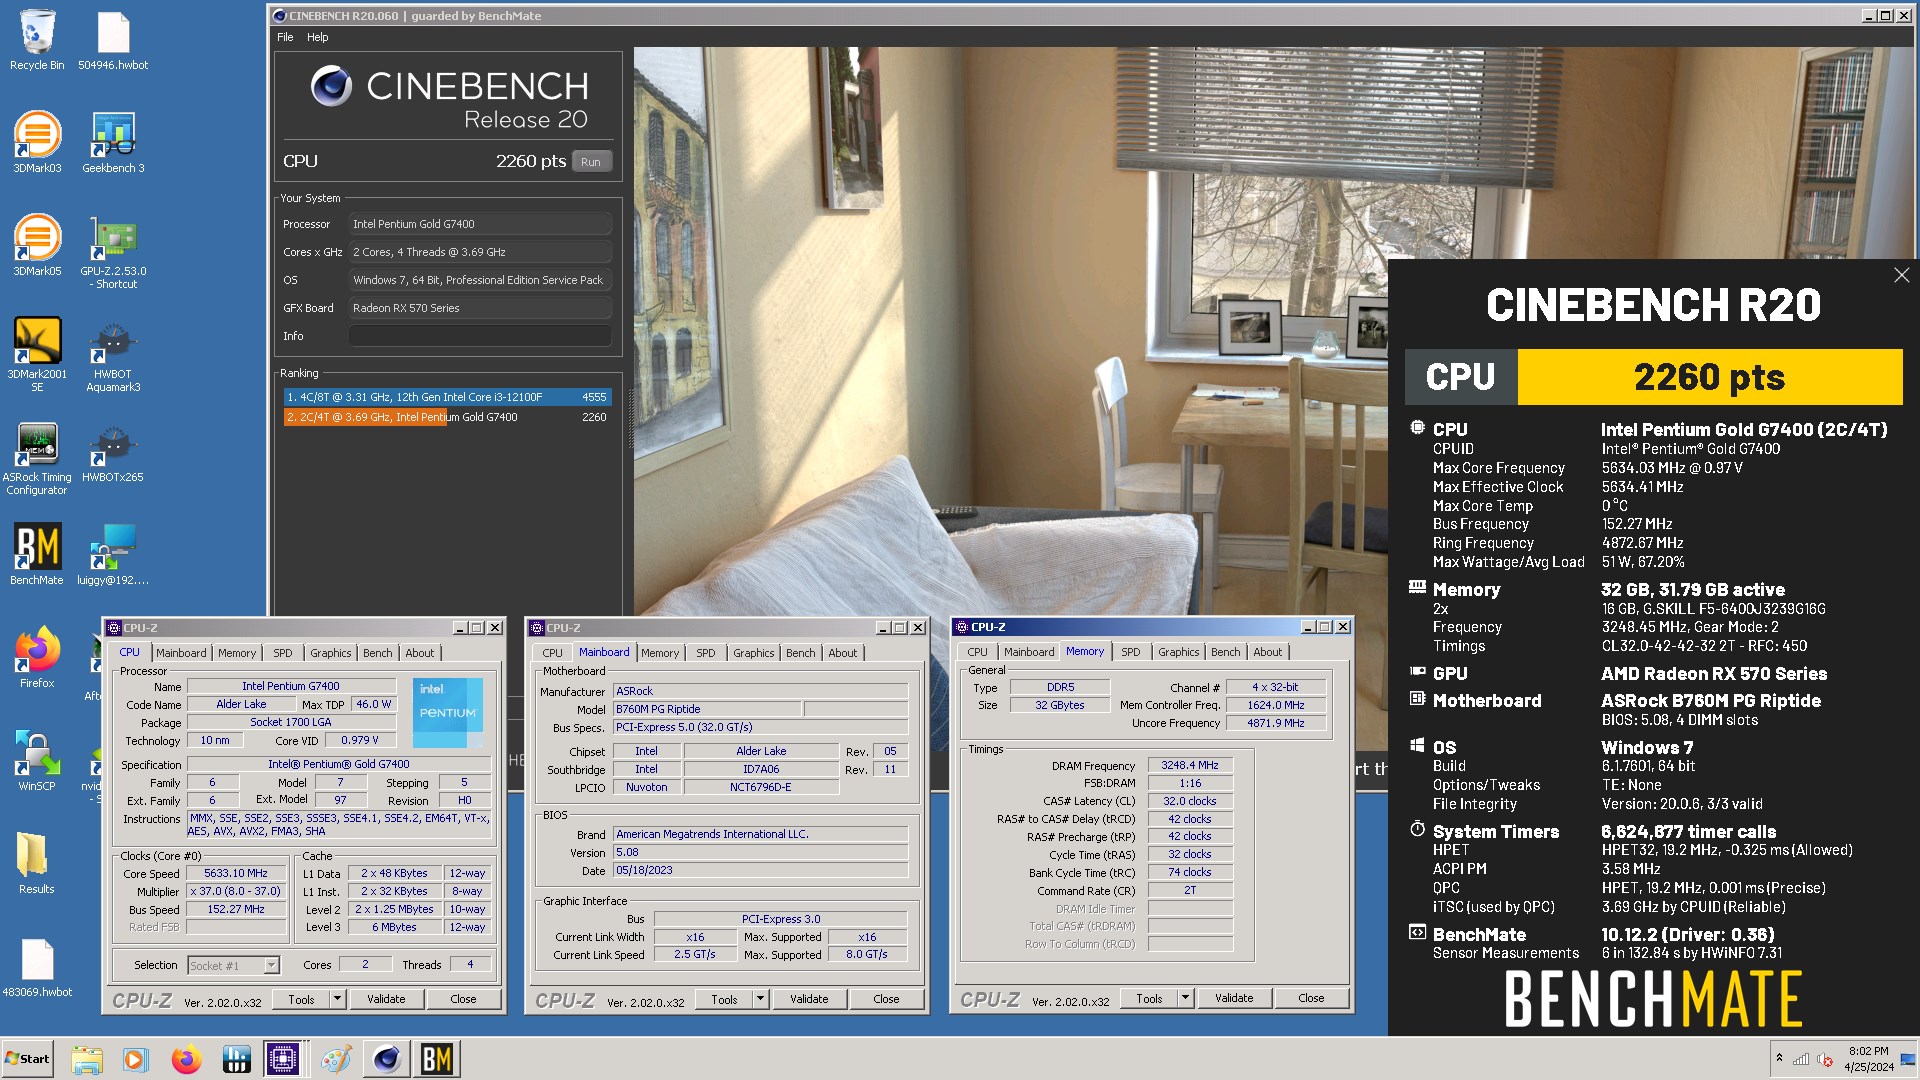Screen dimensions: 1920x1080
Task: Click the CPU-Z chip icon in taskbar
Action: 283,1059
